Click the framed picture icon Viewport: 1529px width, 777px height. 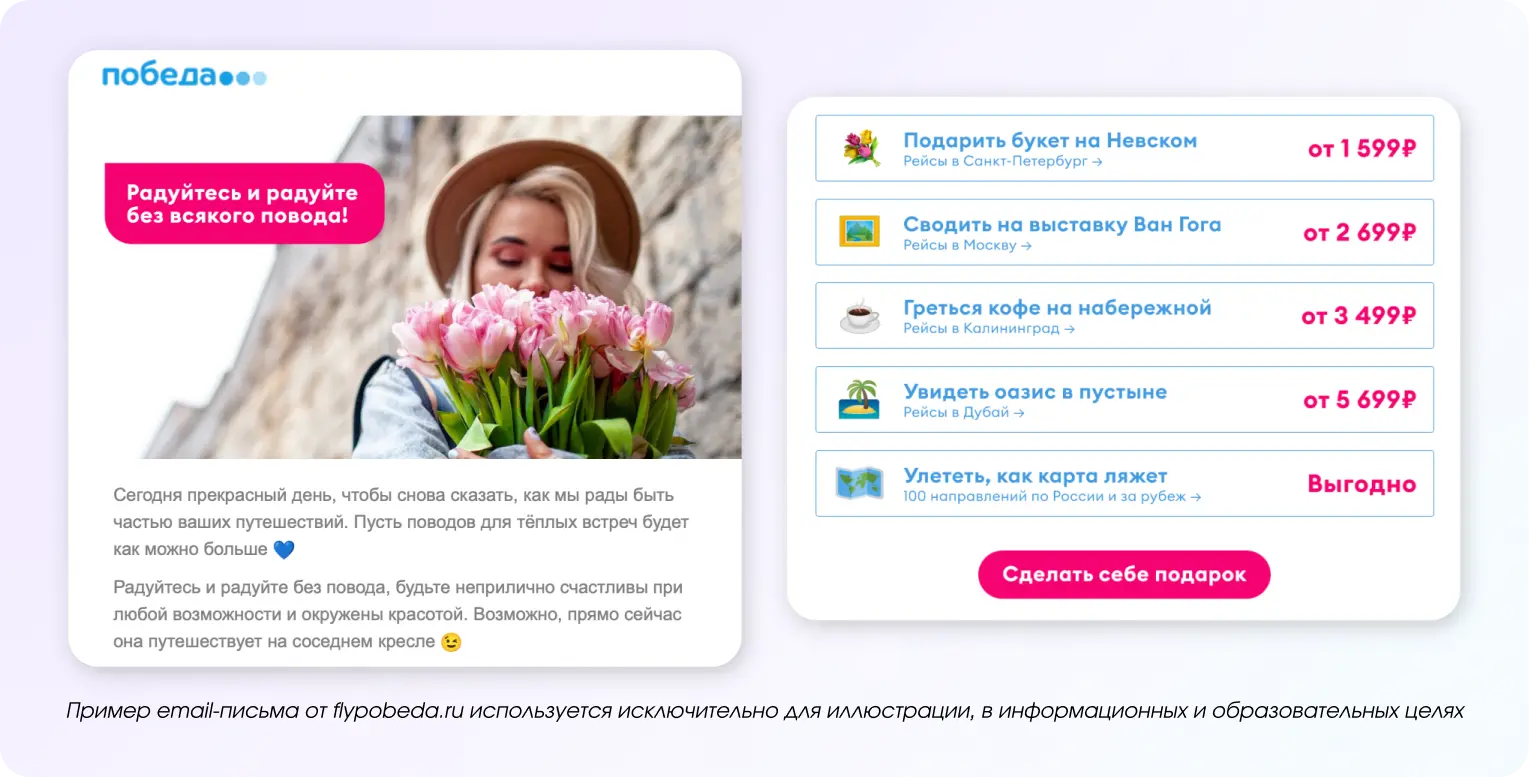(859, 232)
